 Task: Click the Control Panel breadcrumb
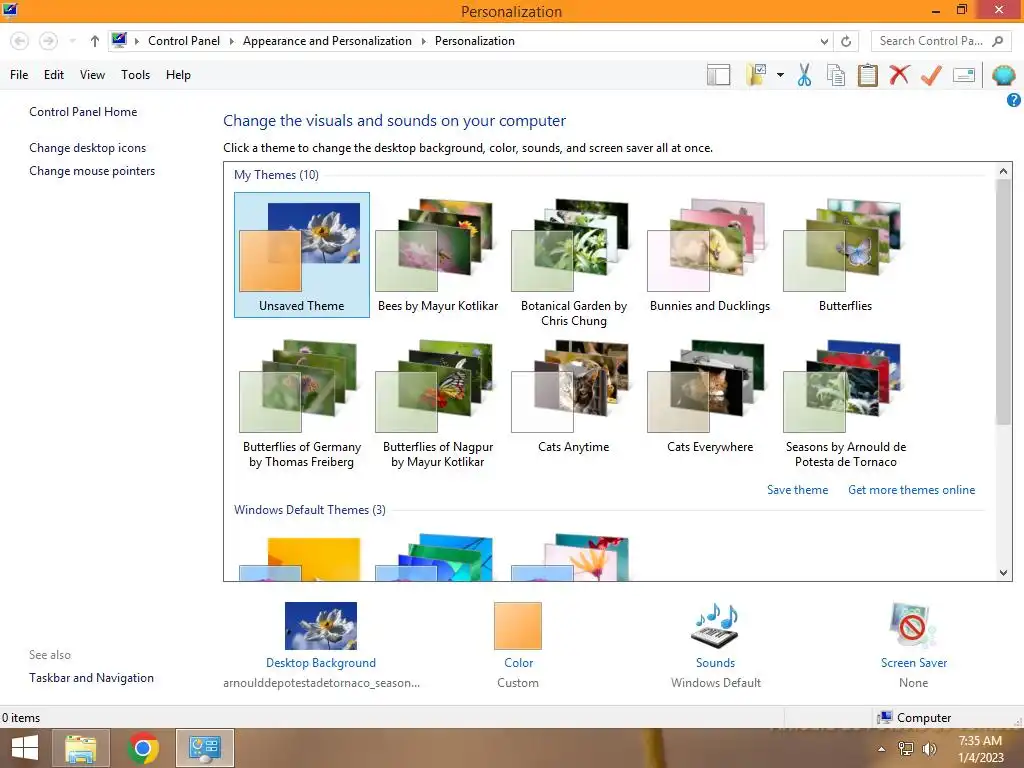(x=184, y=40)
